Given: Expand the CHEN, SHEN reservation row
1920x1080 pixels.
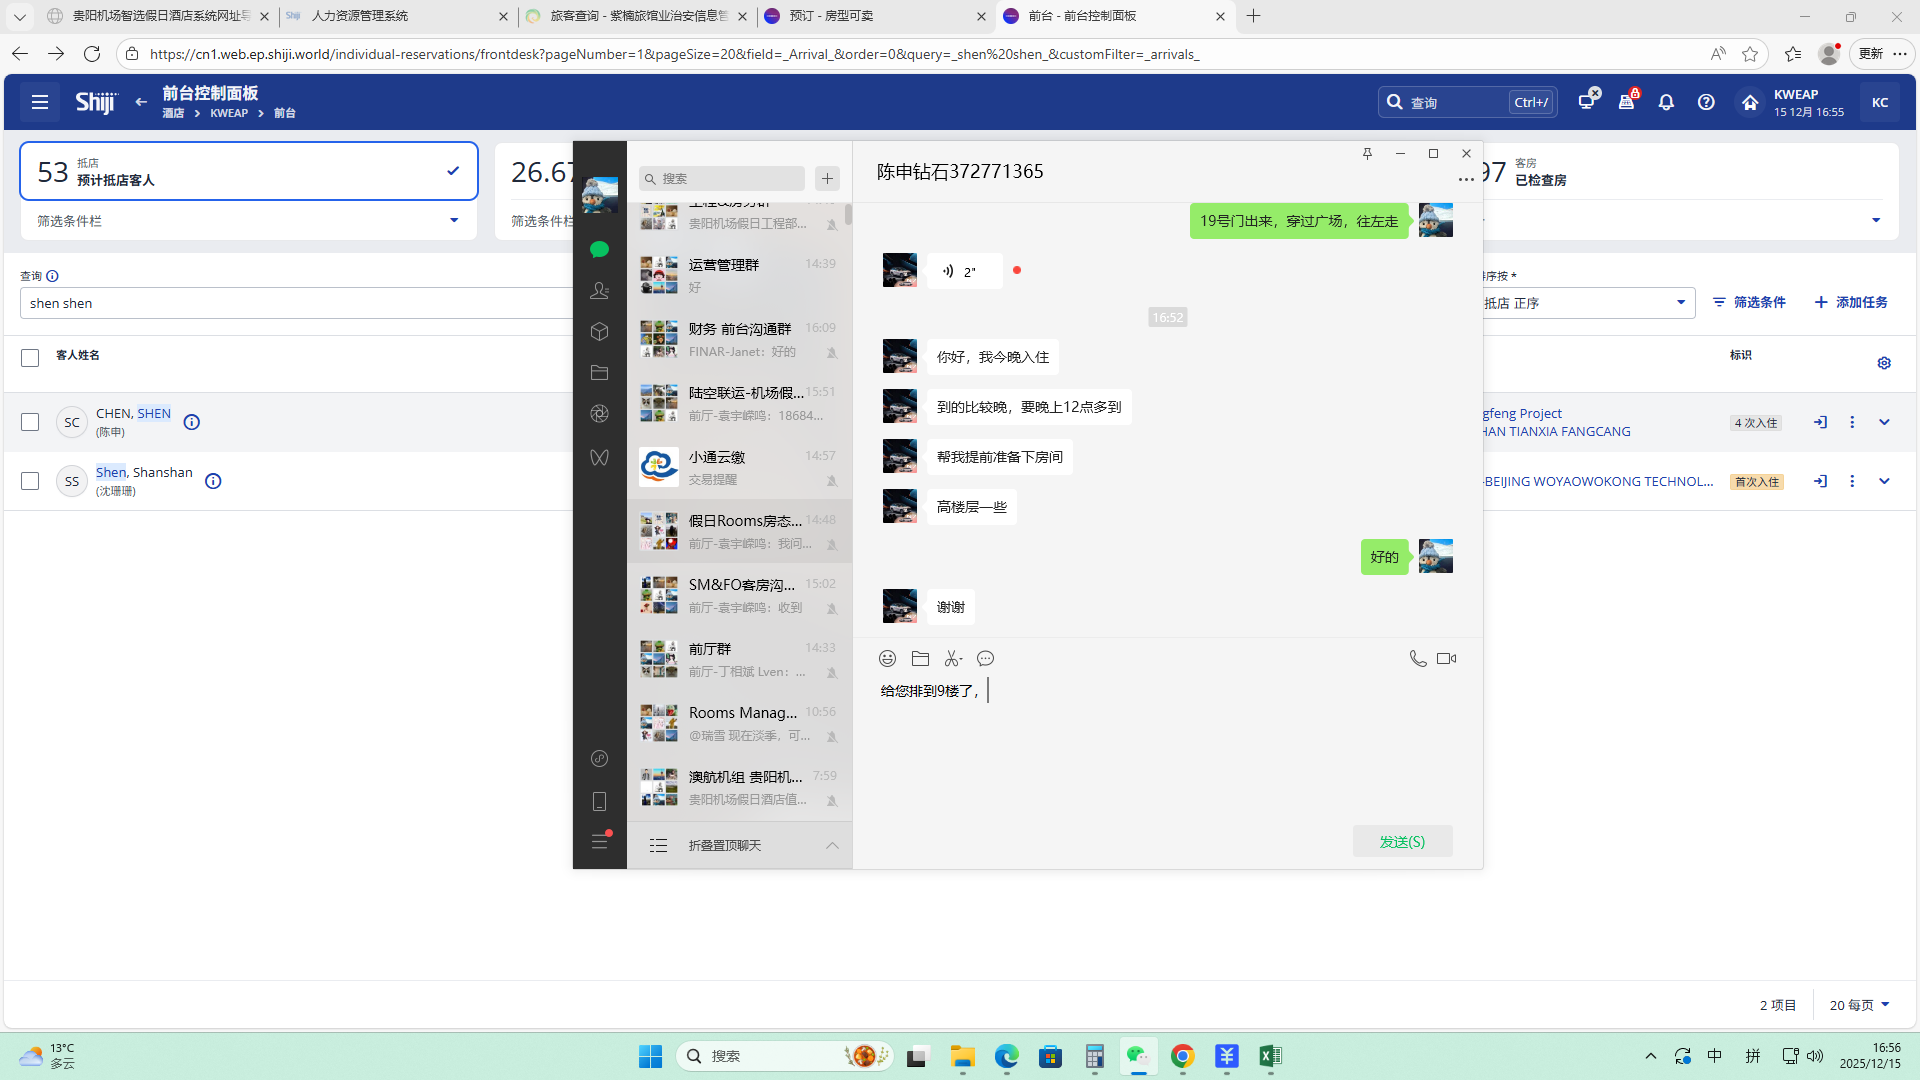Looking at the screenshot, I should pos(1884,422).
